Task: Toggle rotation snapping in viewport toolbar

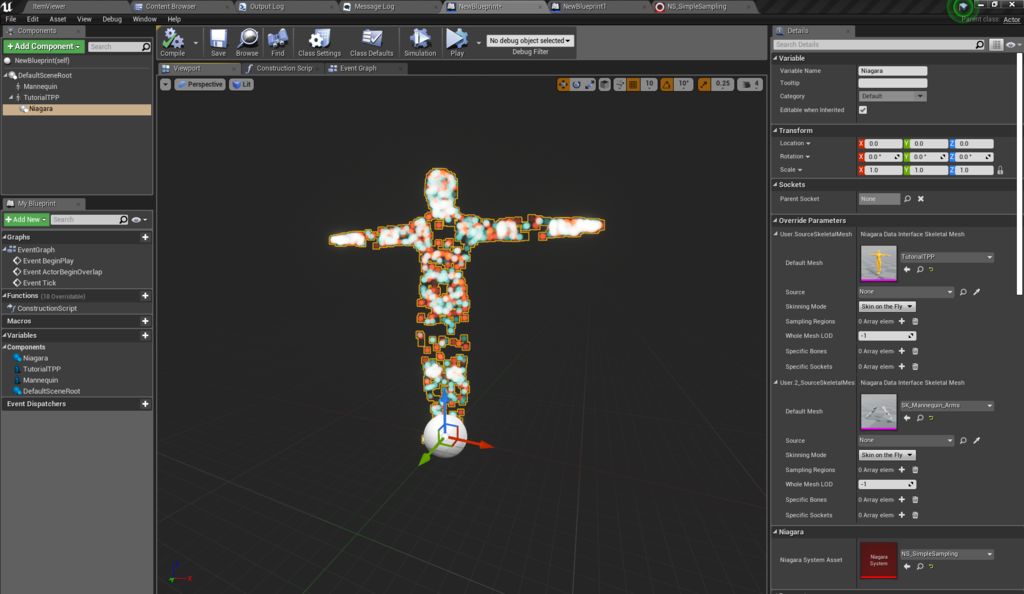Action: pyautogui.click(x=667, y=84)
